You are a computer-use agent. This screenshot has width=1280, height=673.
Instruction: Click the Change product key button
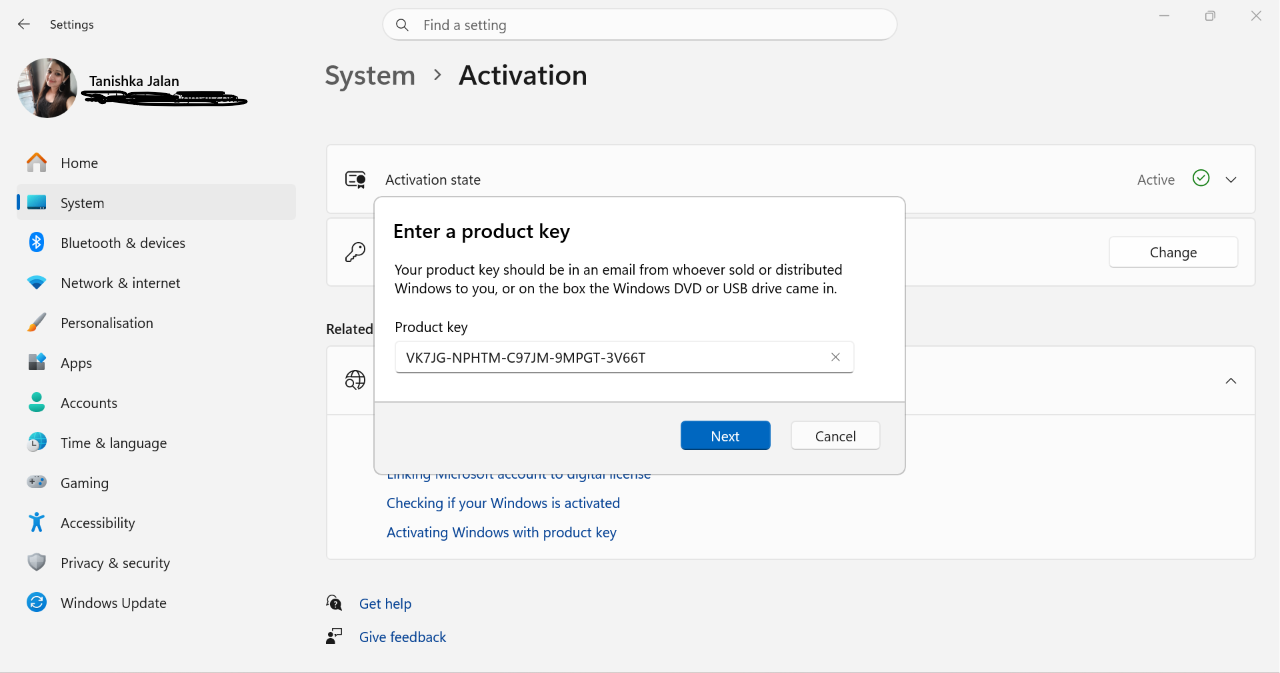(1173, 252)
